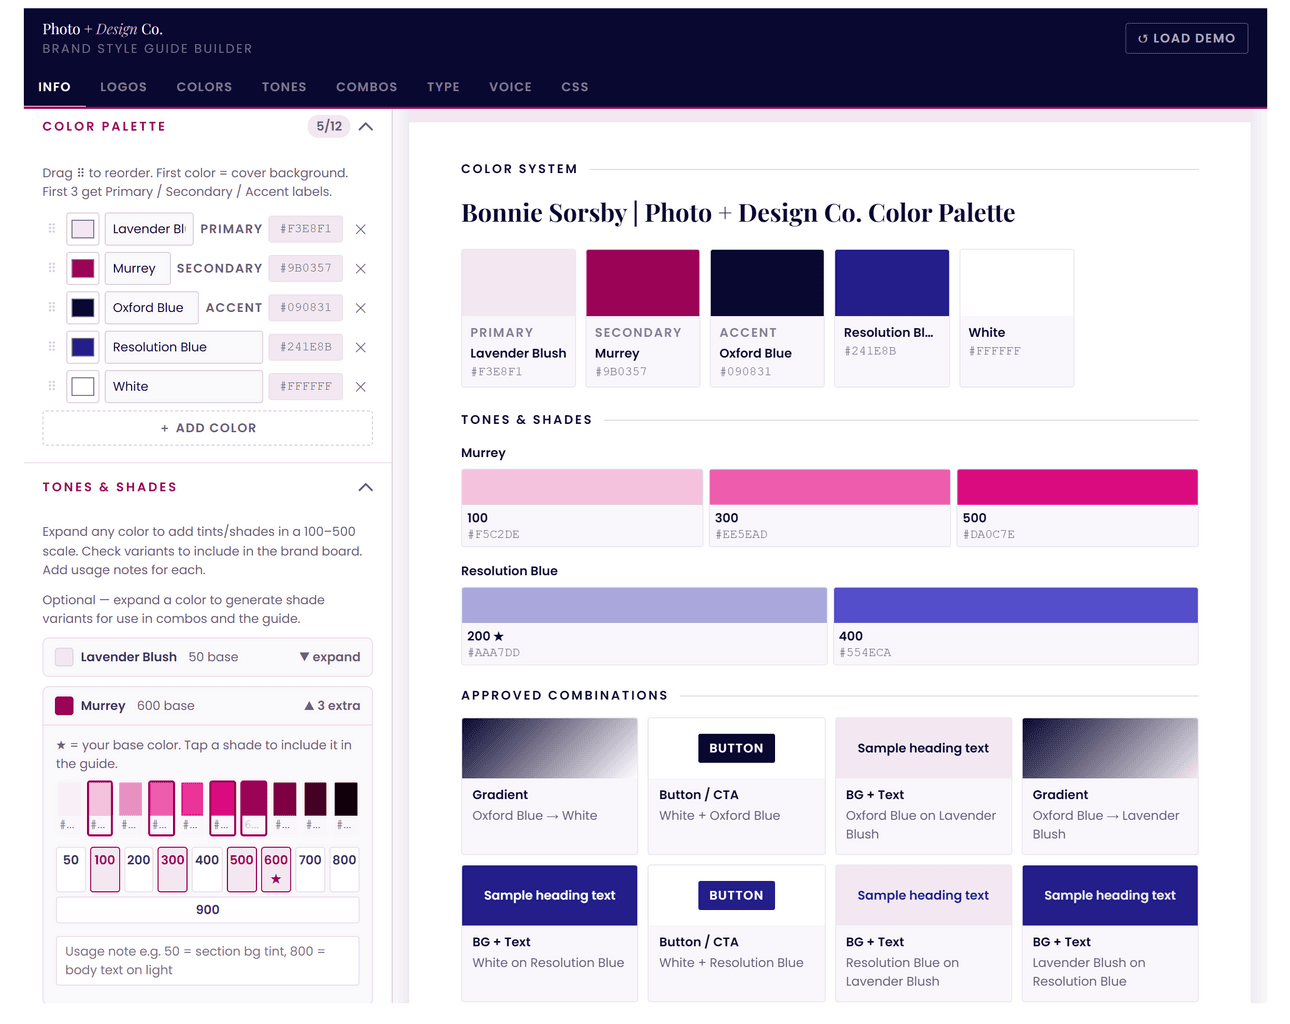
Task: Click the star on Murrey shade 600
Action: coord(276,880)
